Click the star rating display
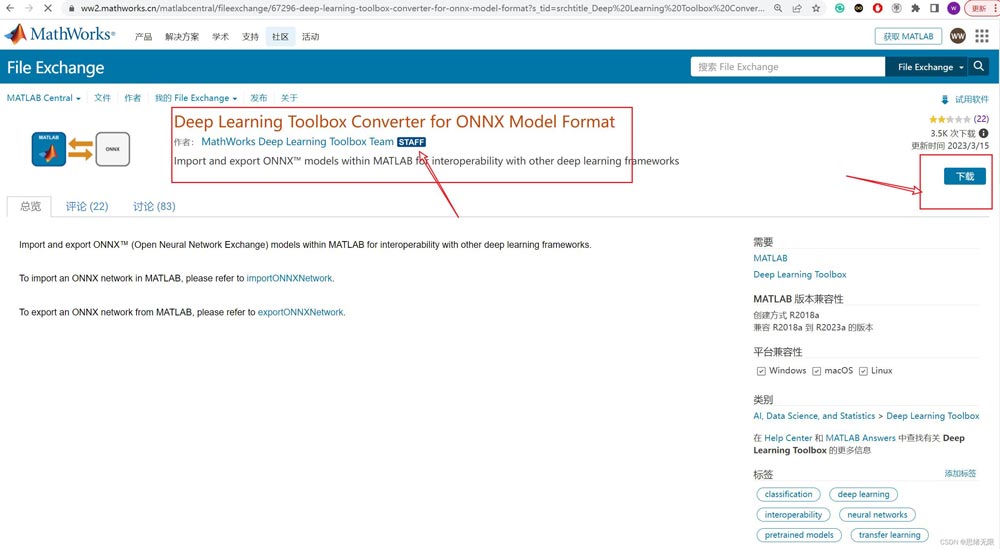Viewport: 1000px width, 549px height. [949, 119]
